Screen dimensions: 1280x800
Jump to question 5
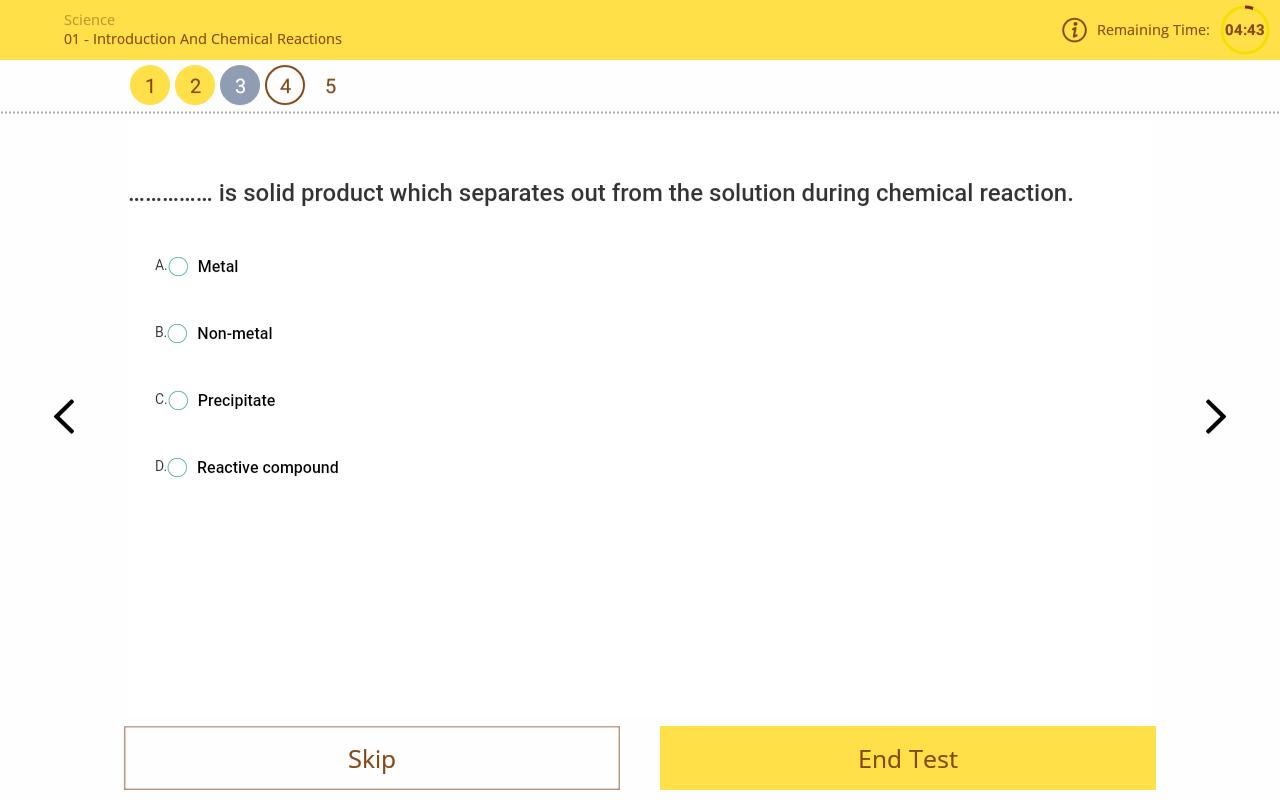(x=331, y=86)
